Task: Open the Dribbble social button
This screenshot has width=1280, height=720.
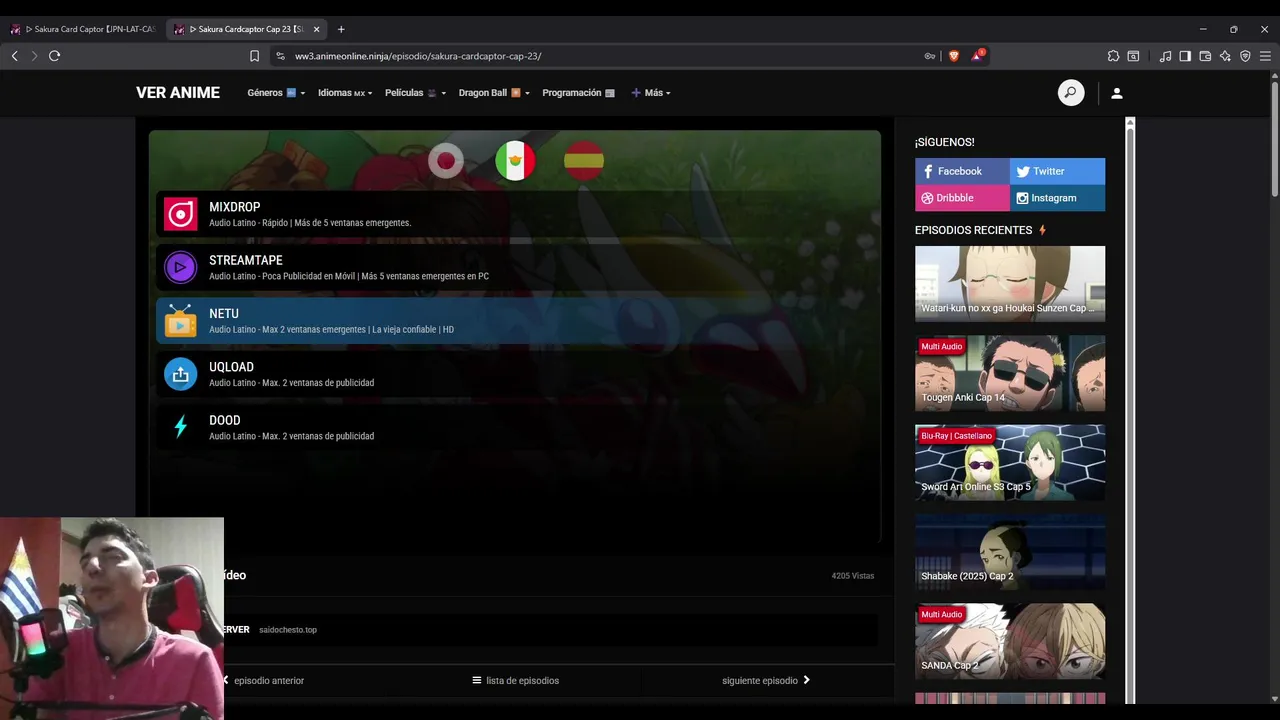Action: point(962,198)
